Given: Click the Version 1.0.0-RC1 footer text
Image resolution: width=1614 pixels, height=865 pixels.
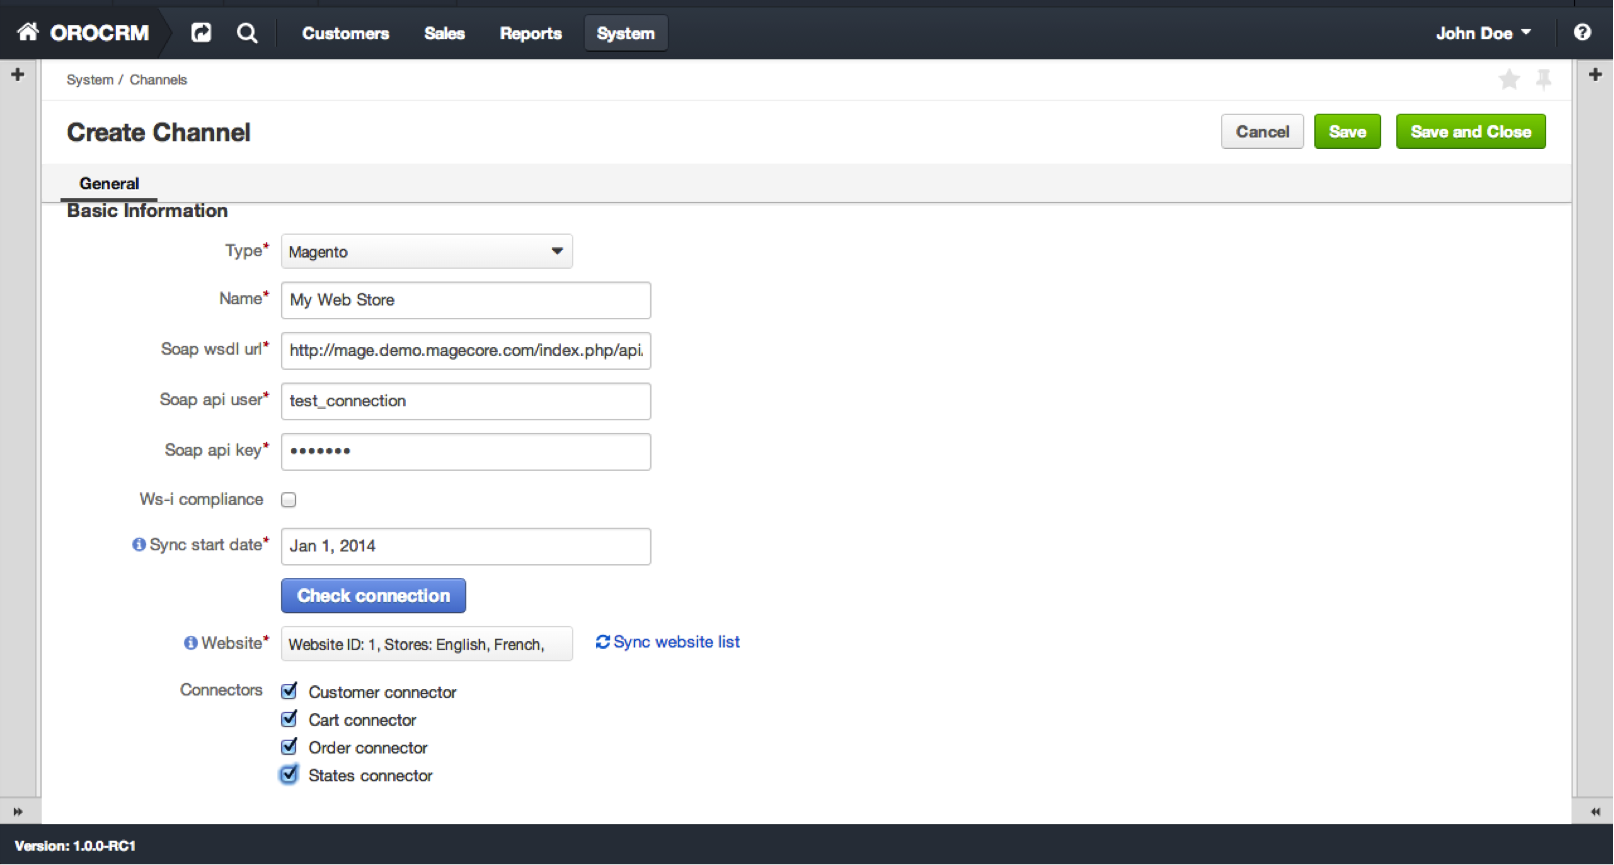Looking at the screenshot, I should [75, 846].
